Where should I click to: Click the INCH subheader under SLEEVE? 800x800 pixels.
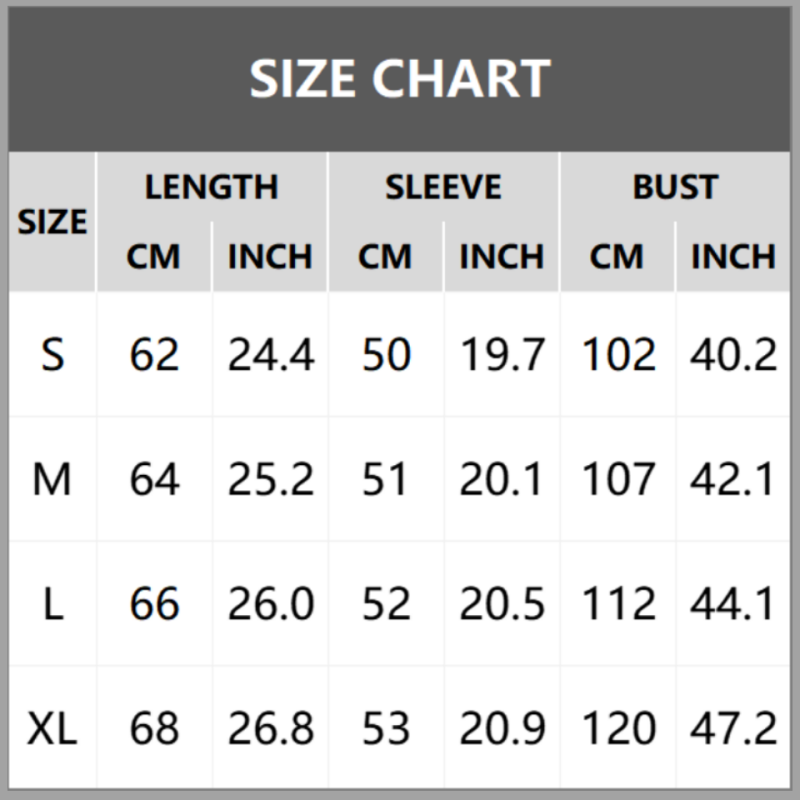(501, 257)
